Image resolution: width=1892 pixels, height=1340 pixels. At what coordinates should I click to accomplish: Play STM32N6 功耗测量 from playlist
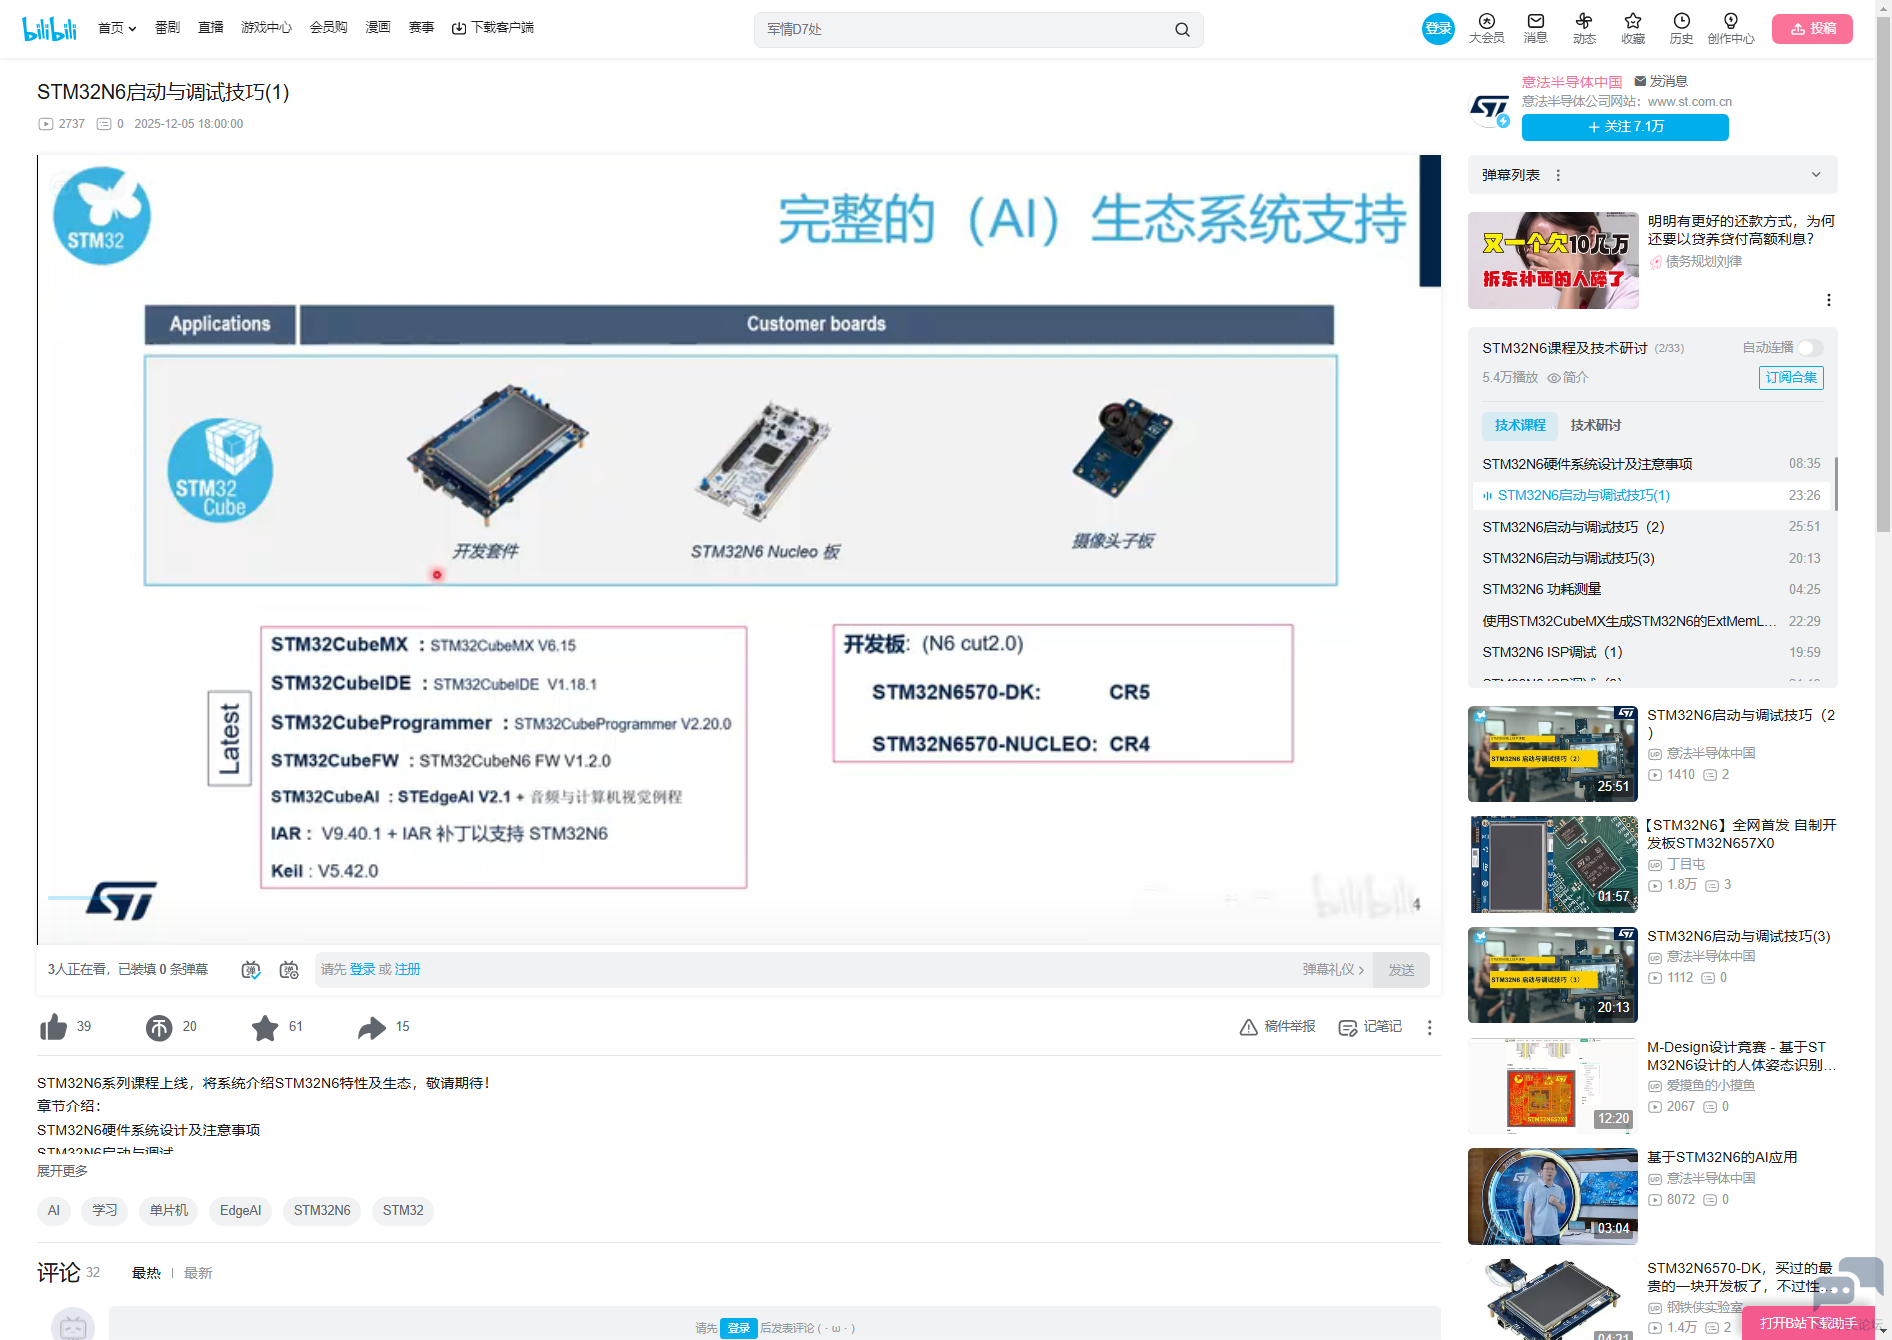coord(1651,589)
